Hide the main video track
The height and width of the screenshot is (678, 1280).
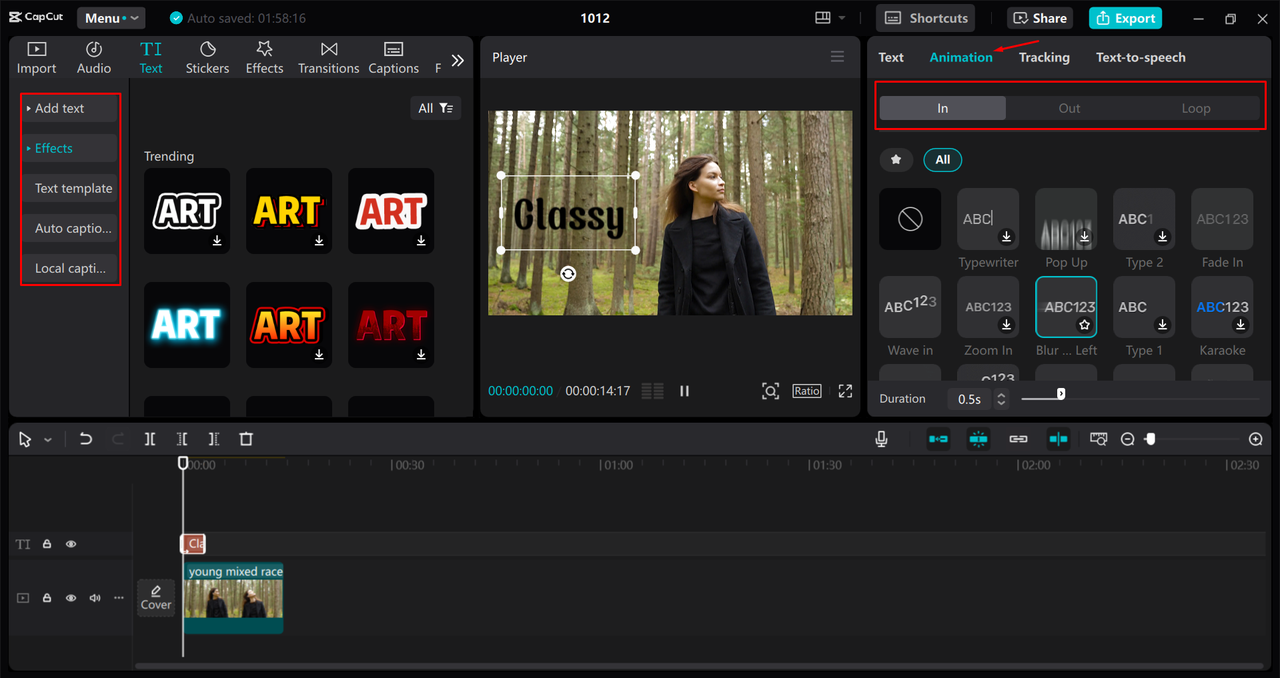pos(71,598)
